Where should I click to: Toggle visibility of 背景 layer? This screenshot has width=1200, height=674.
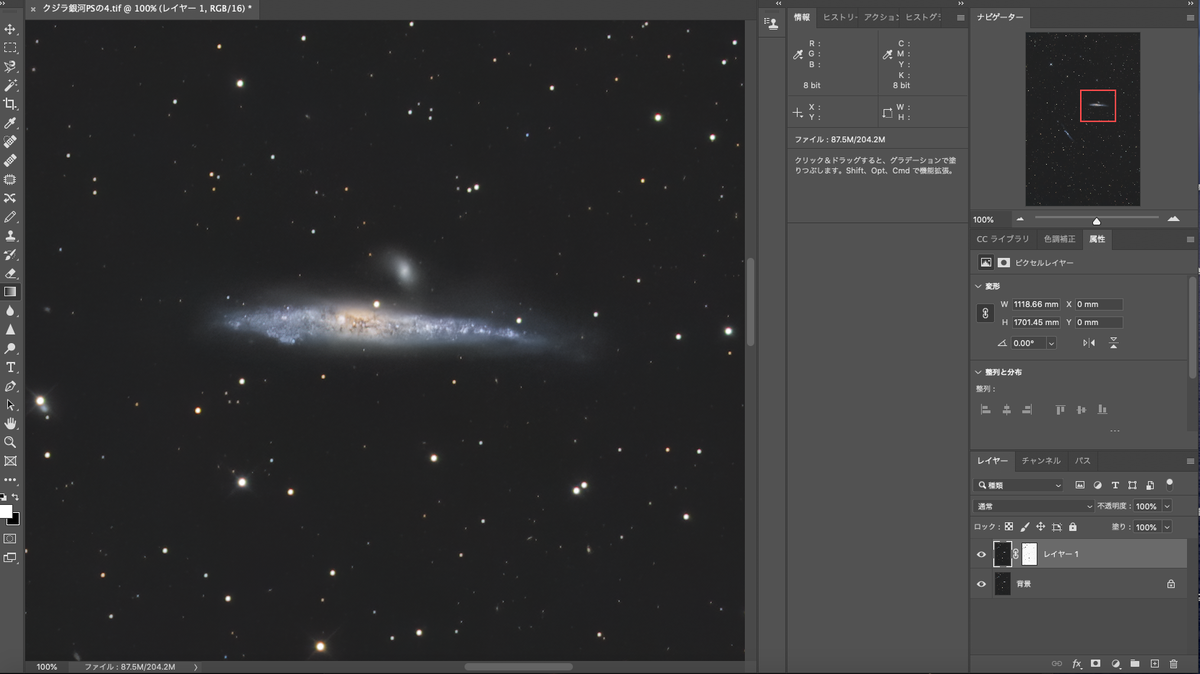981,584
